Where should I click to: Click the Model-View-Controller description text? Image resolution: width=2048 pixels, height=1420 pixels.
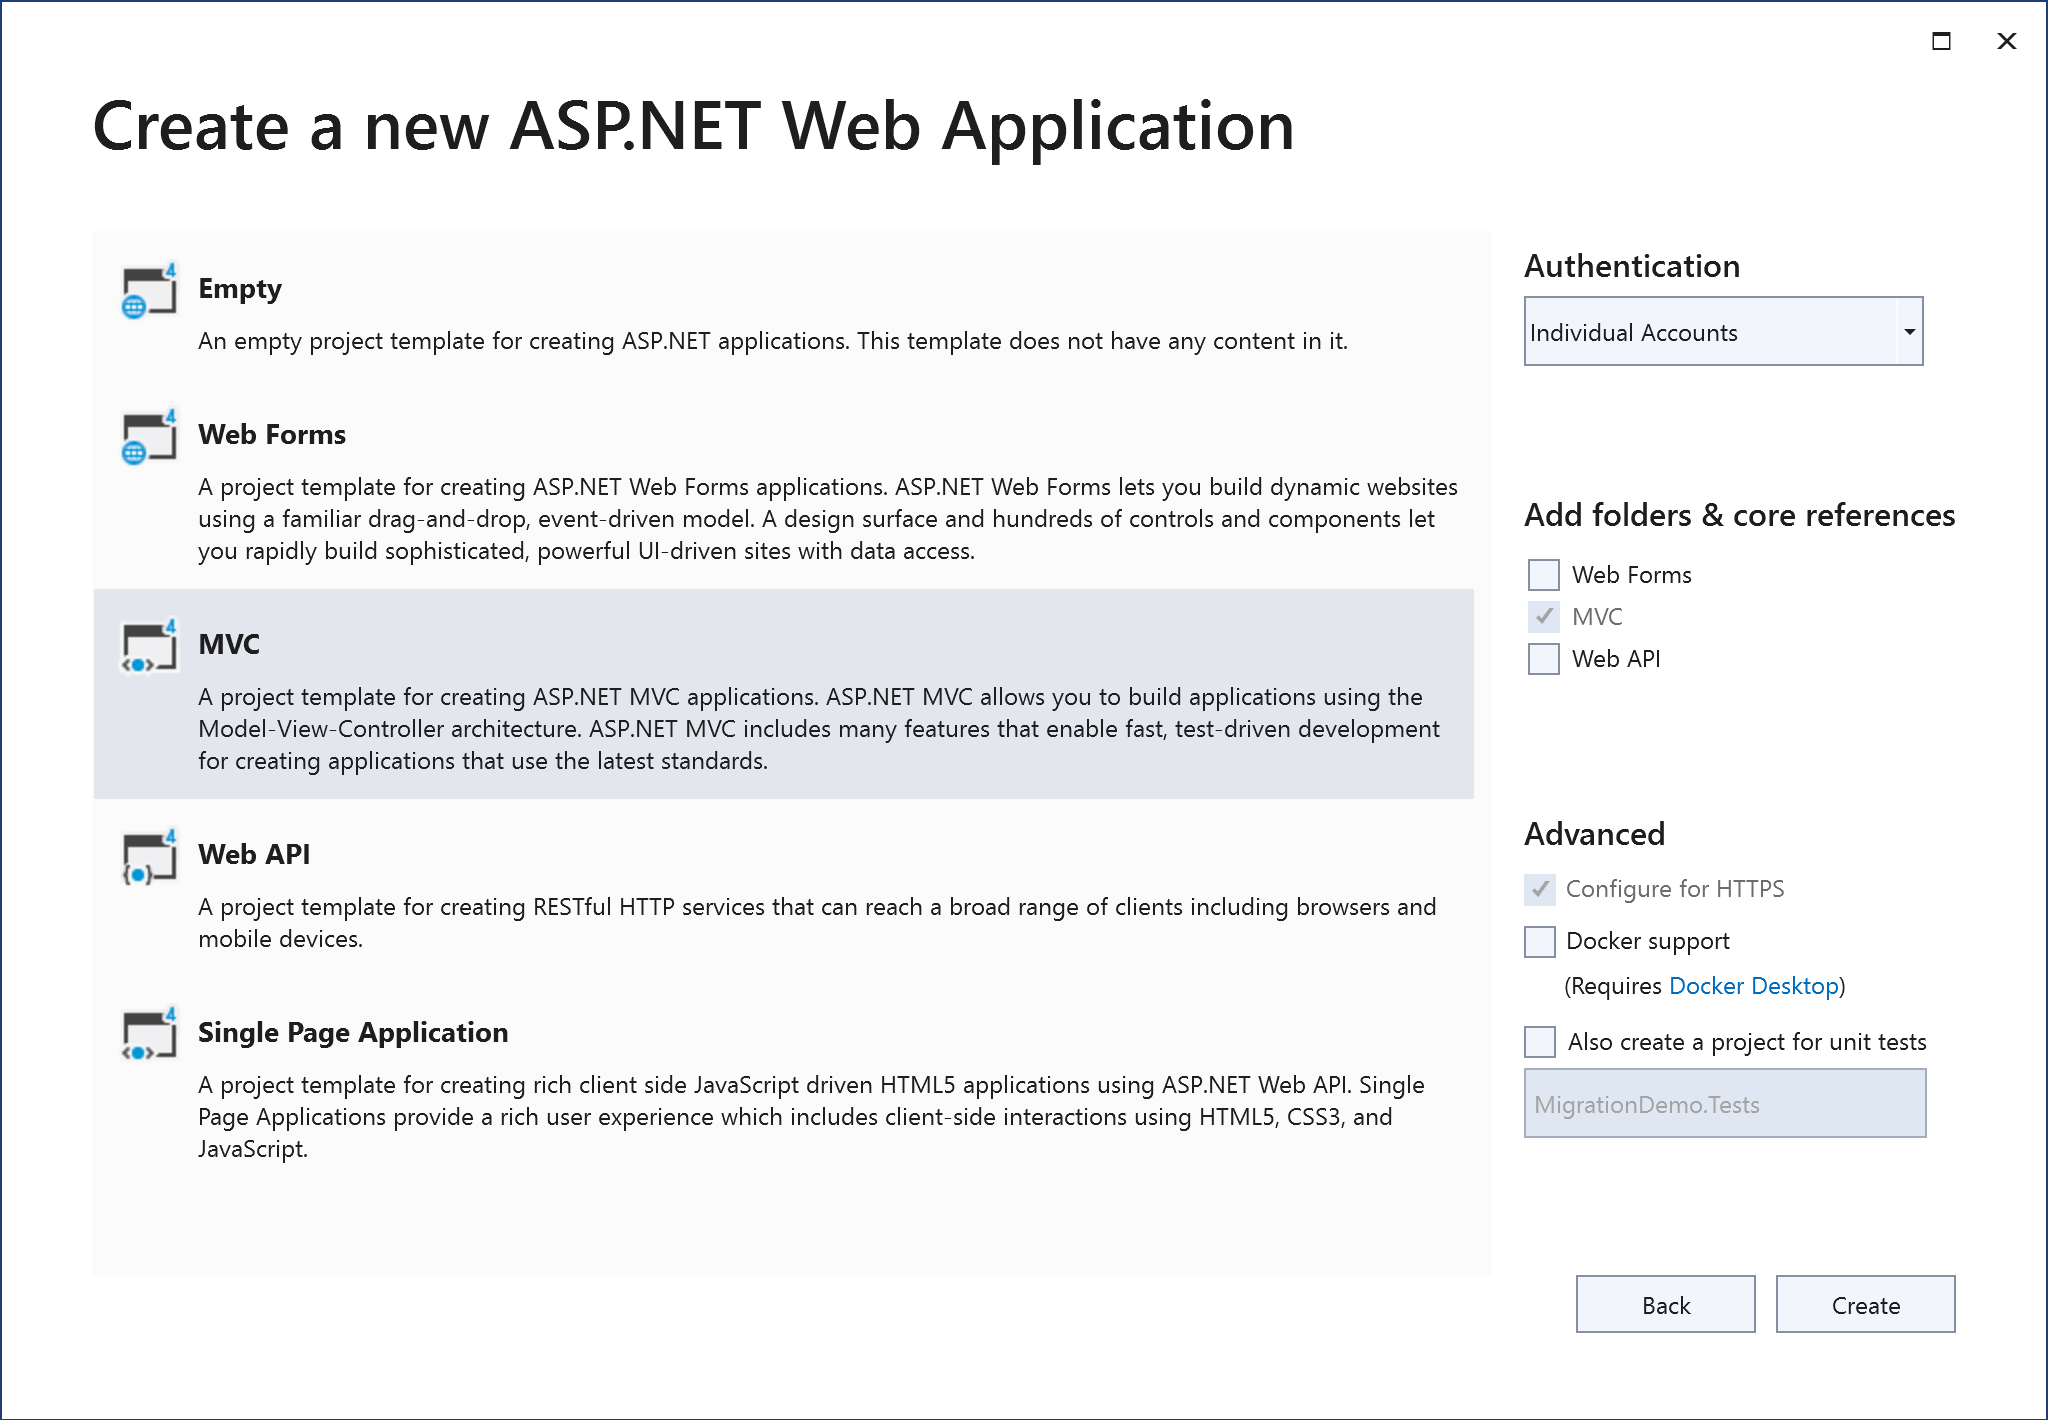(819, 729)
